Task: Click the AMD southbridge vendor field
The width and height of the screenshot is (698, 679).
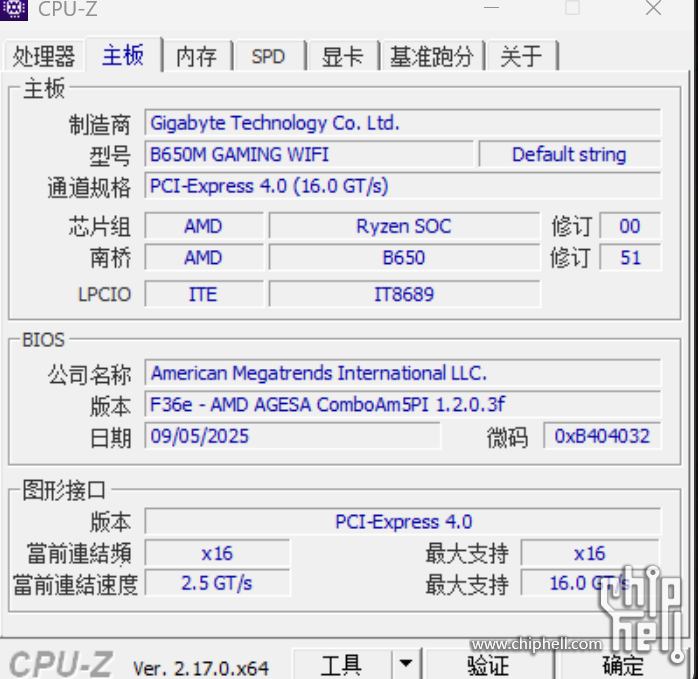Action: [204, 258]
